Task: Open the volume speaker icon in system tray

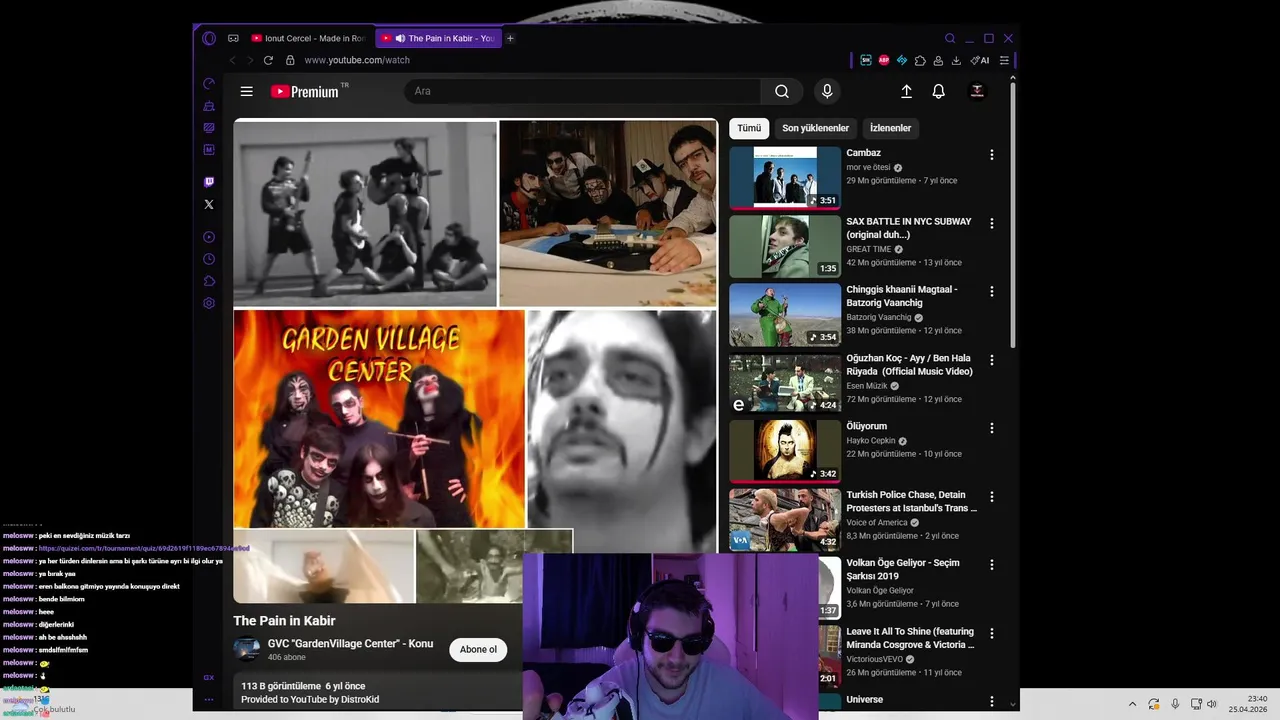Action: tap(1212, 704)
